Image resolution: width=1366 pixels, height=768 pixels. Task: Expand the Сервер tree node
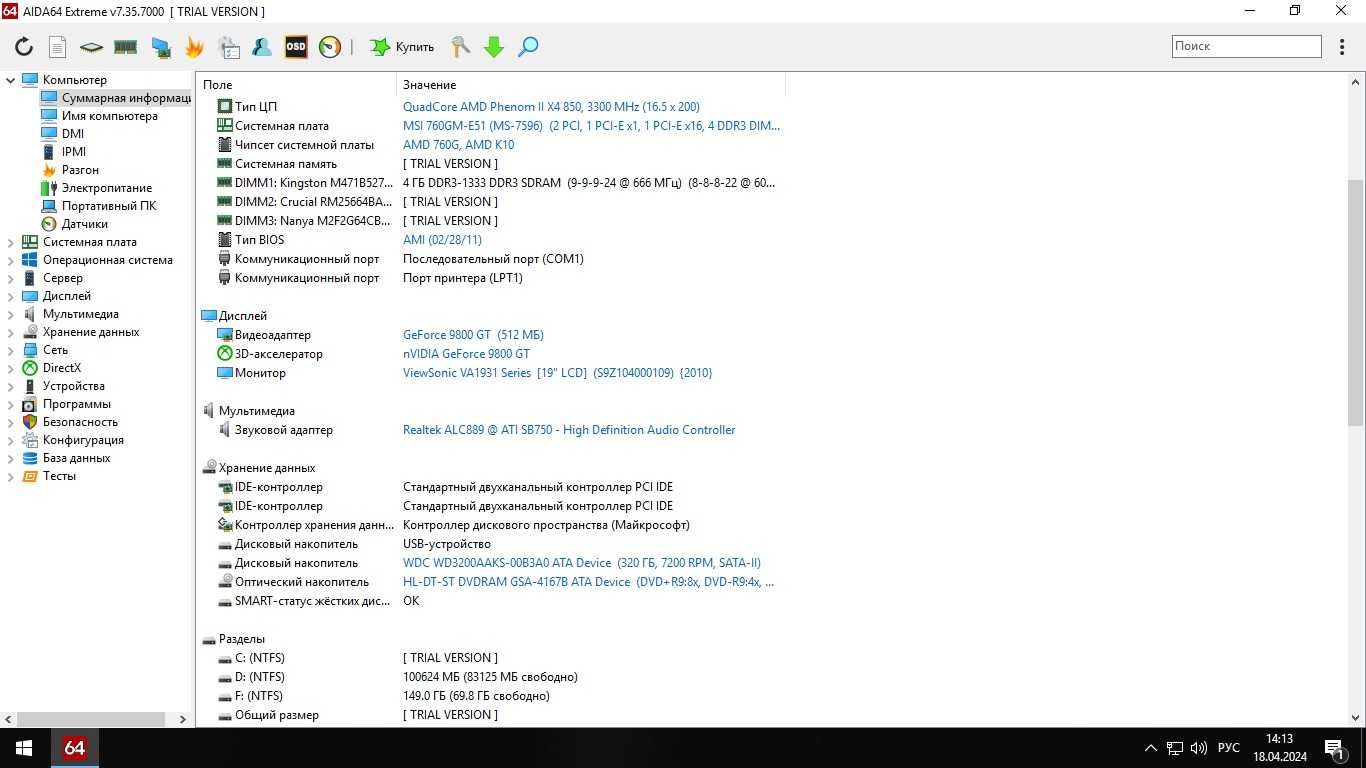(11, 278)
